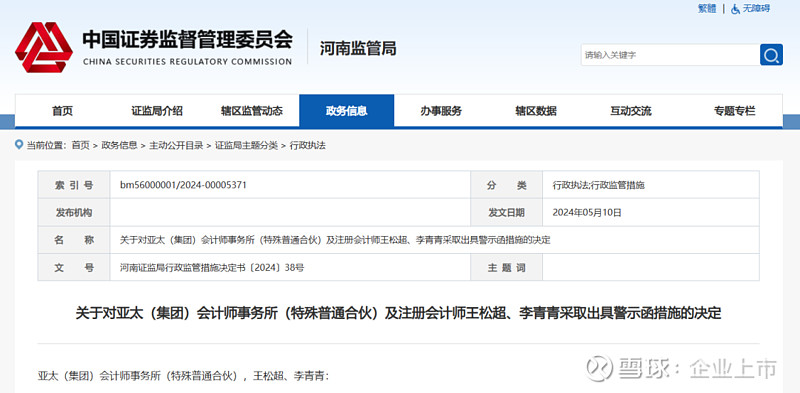This screenshot has width=800, height=393.
Task: Click the 发布机构 label cell
Action: click(x=74, y=213)
